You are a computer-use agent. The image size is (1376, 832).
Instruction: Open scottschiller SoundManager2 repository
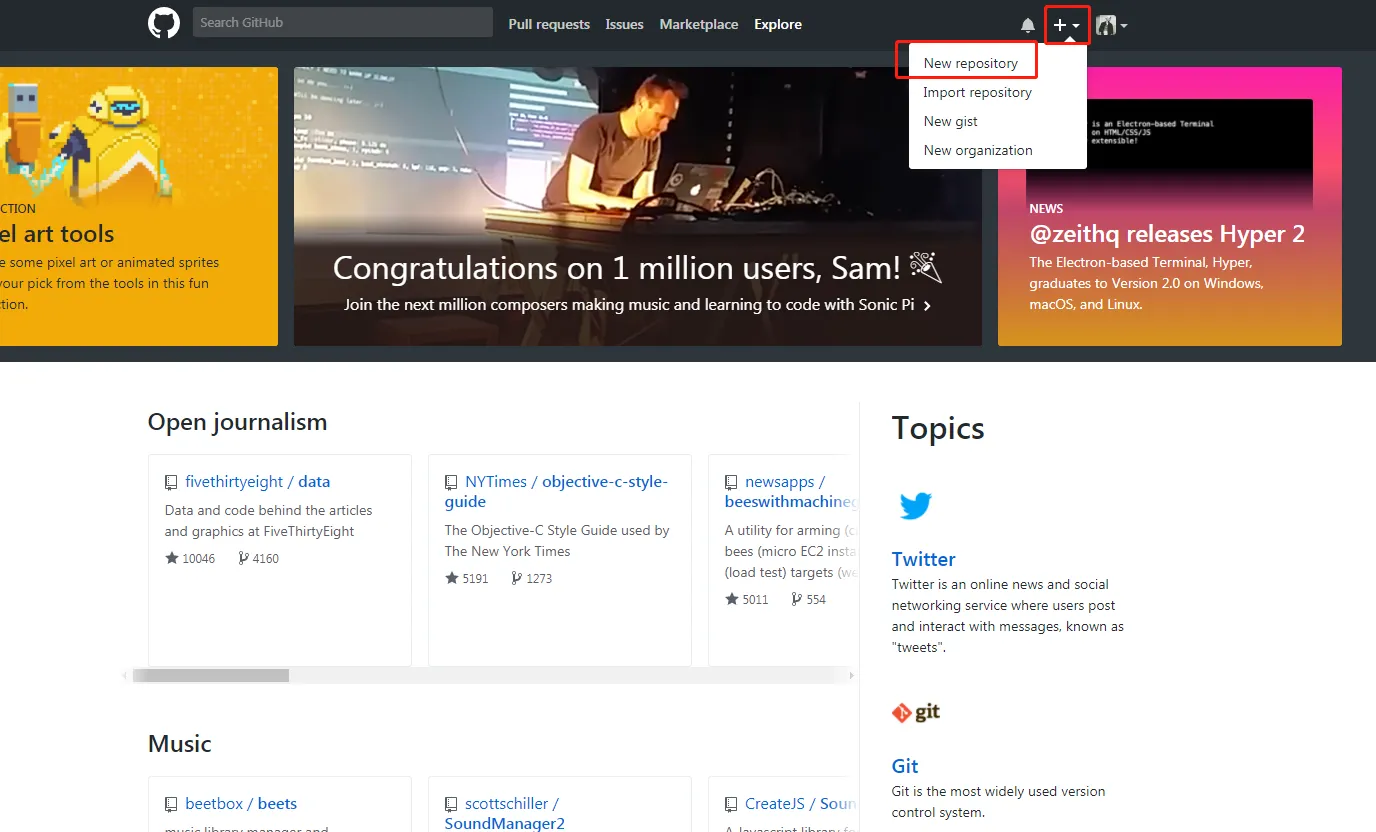click(505, 813)
